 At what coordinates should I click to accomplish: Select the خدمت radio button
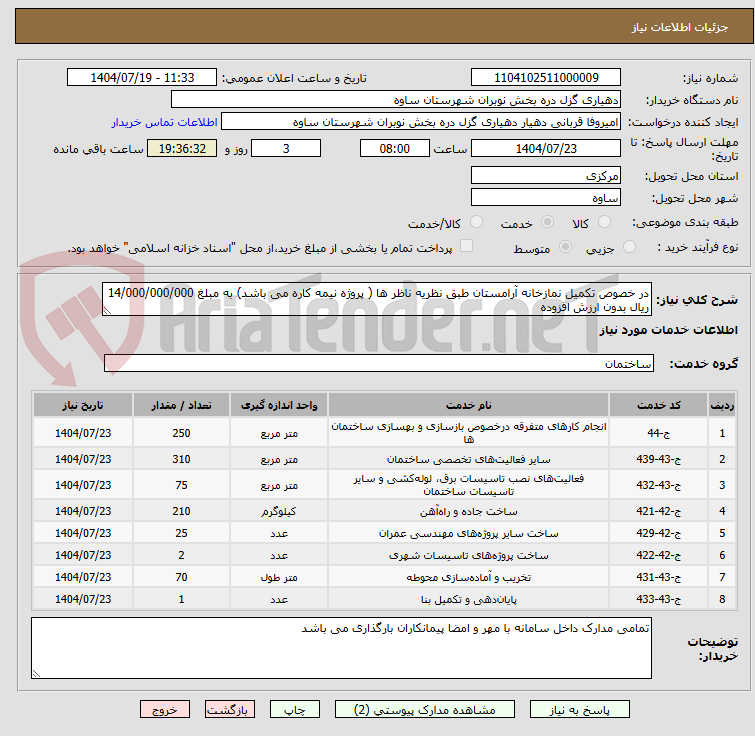pyautogui.click(x=548, y=222)
